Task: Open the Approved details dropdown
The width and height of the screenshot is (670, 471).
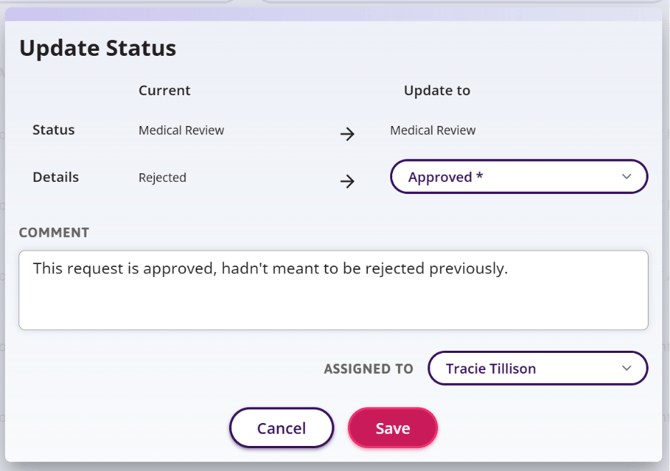Action: click(x=518, y=177)
